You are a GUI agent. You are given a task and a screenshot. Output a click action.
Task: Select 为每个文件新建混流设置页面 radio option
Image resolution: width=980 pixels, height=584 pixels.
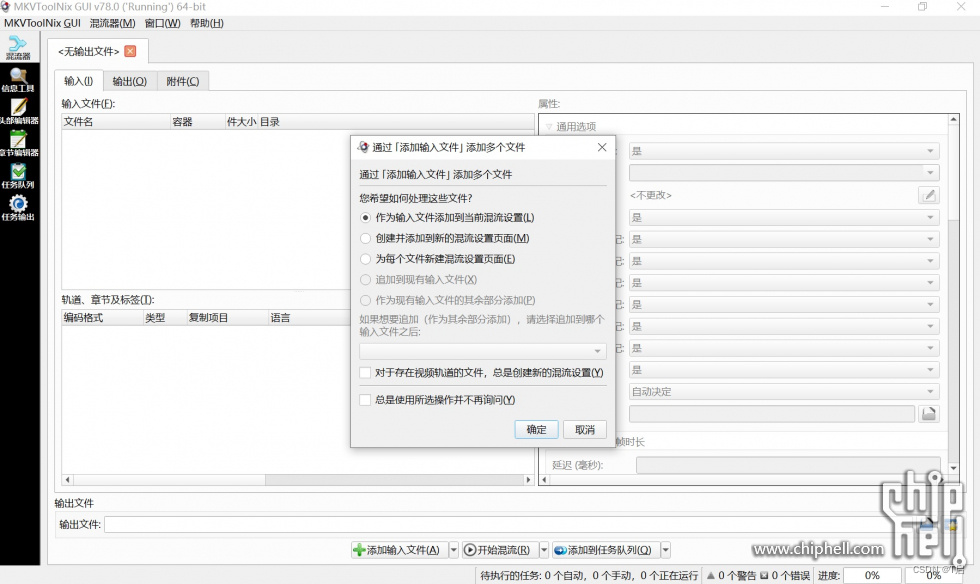pyautogui.click(x=366, y=259)
